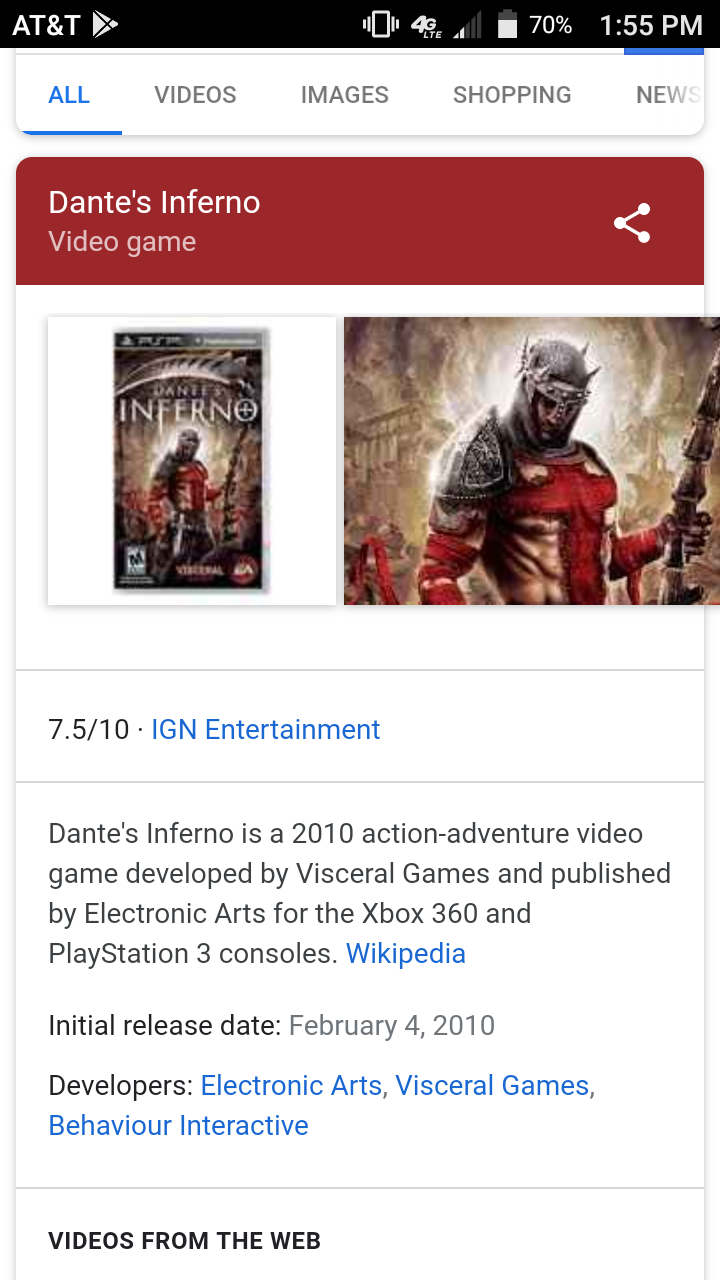View the Dante character artwork image
The image size is (720, 1280).
[532, 461]
